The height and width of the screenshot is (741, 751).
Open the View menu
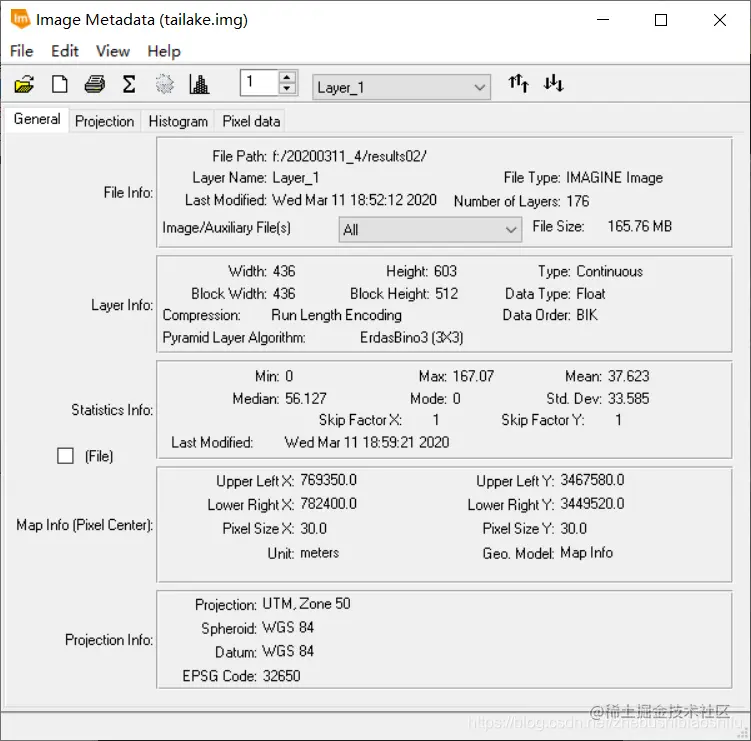(113, 51)
